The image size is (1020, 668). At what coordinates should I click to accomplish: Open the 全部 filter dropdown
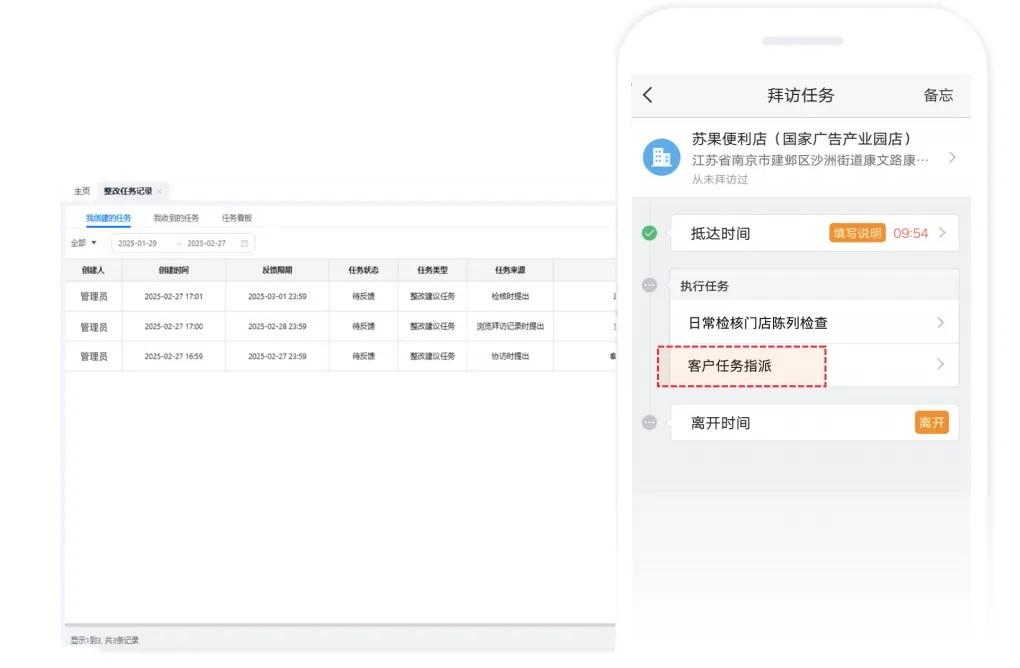85,243
